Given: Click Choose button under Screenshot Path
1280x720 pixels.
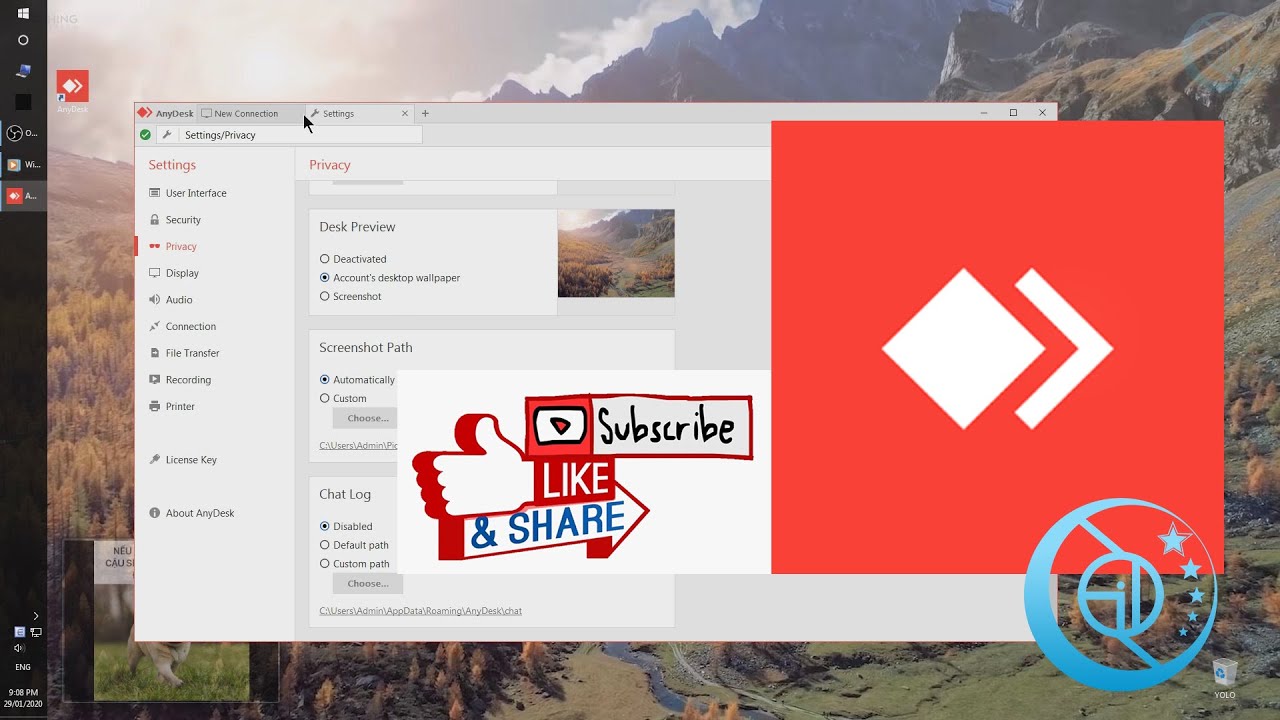Looking at the screenshot, I should [366, 418].
